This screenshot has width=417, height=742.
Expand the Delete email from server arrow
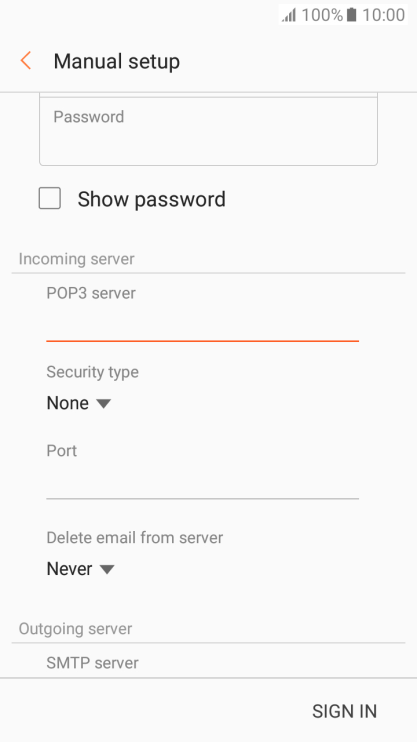pyautogui.click(x=107, y=569)
